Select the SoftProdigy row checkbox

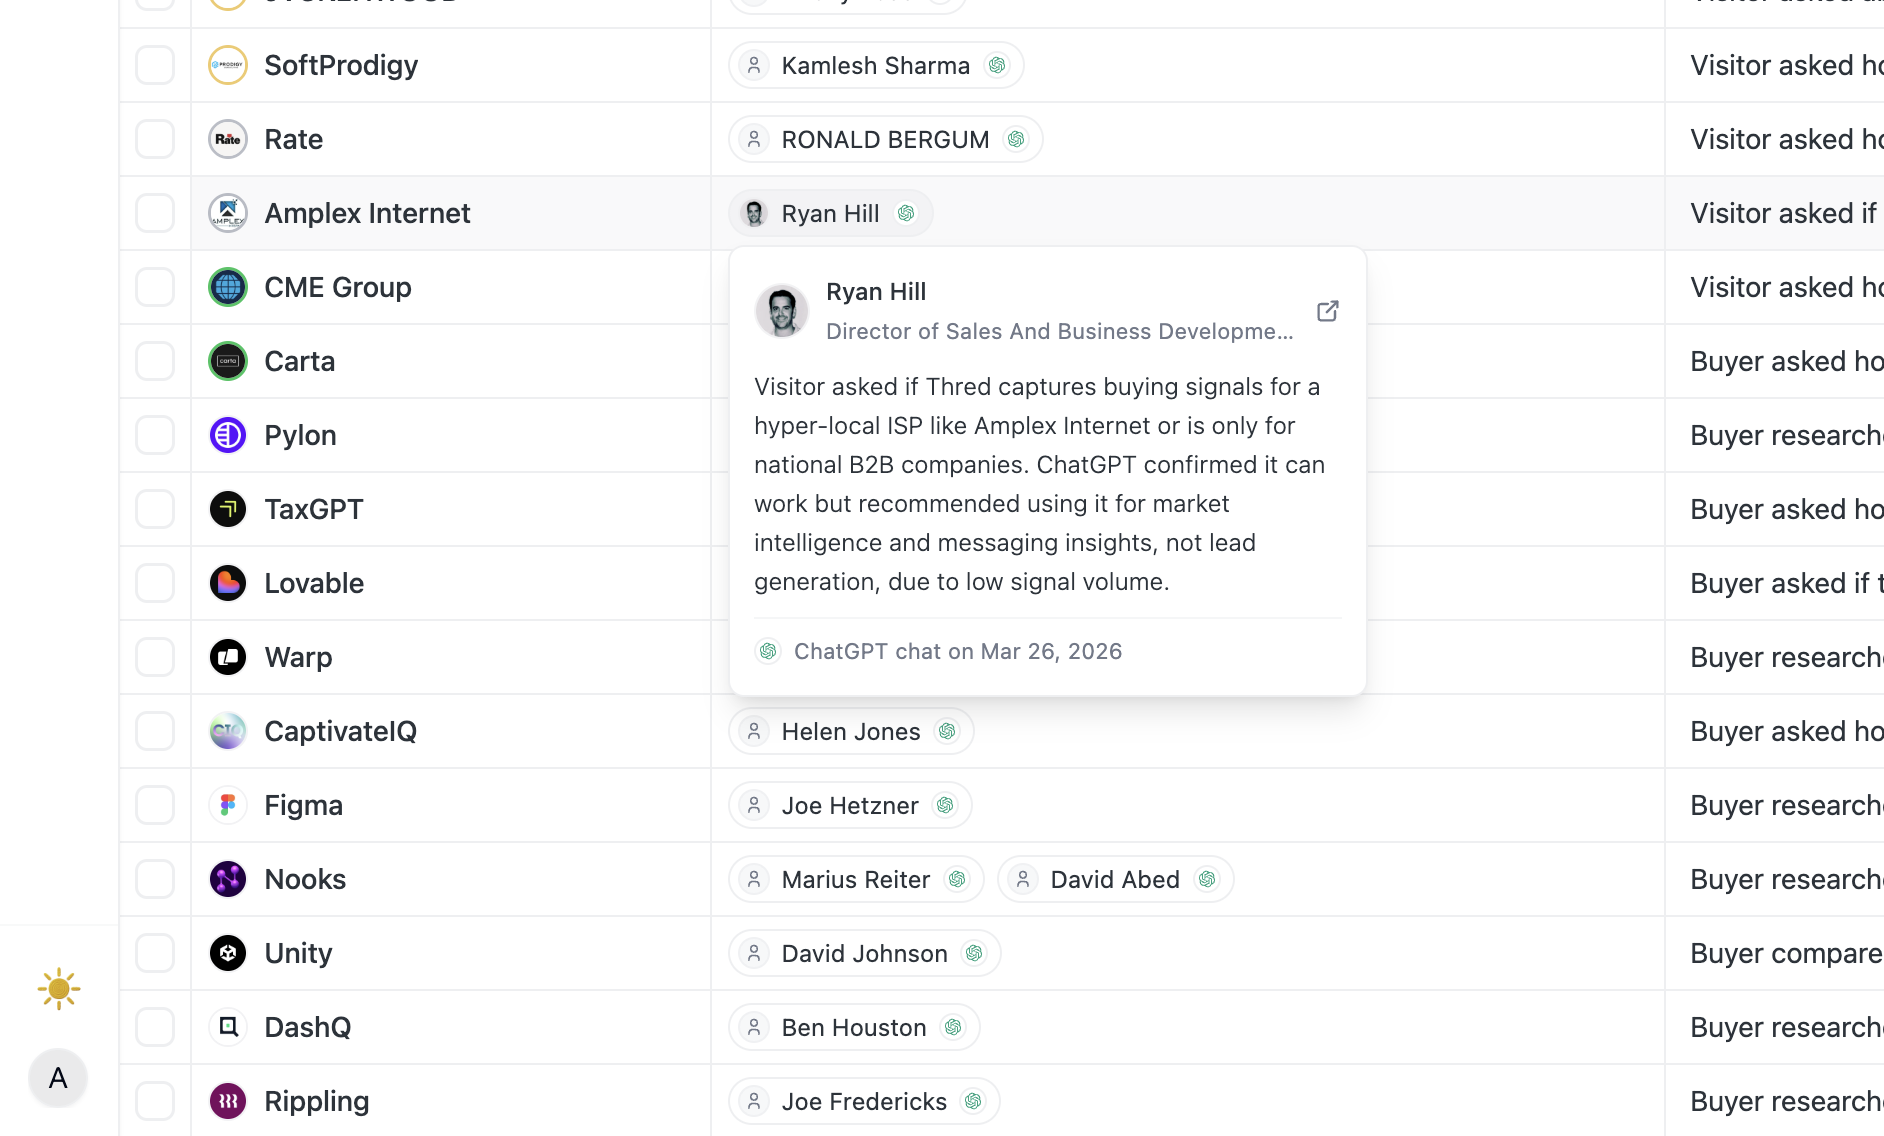155,65
